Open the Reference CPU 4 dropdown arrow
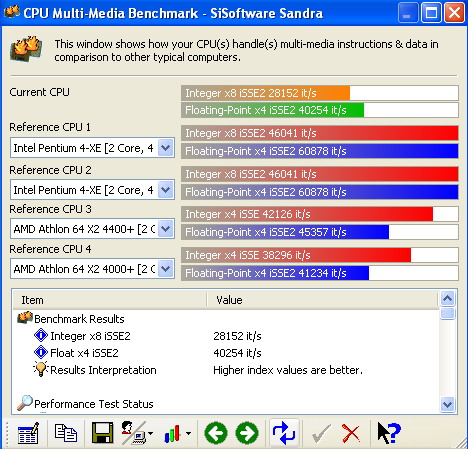The height and width of the screenshot is (449, 468). click(165, 269)
